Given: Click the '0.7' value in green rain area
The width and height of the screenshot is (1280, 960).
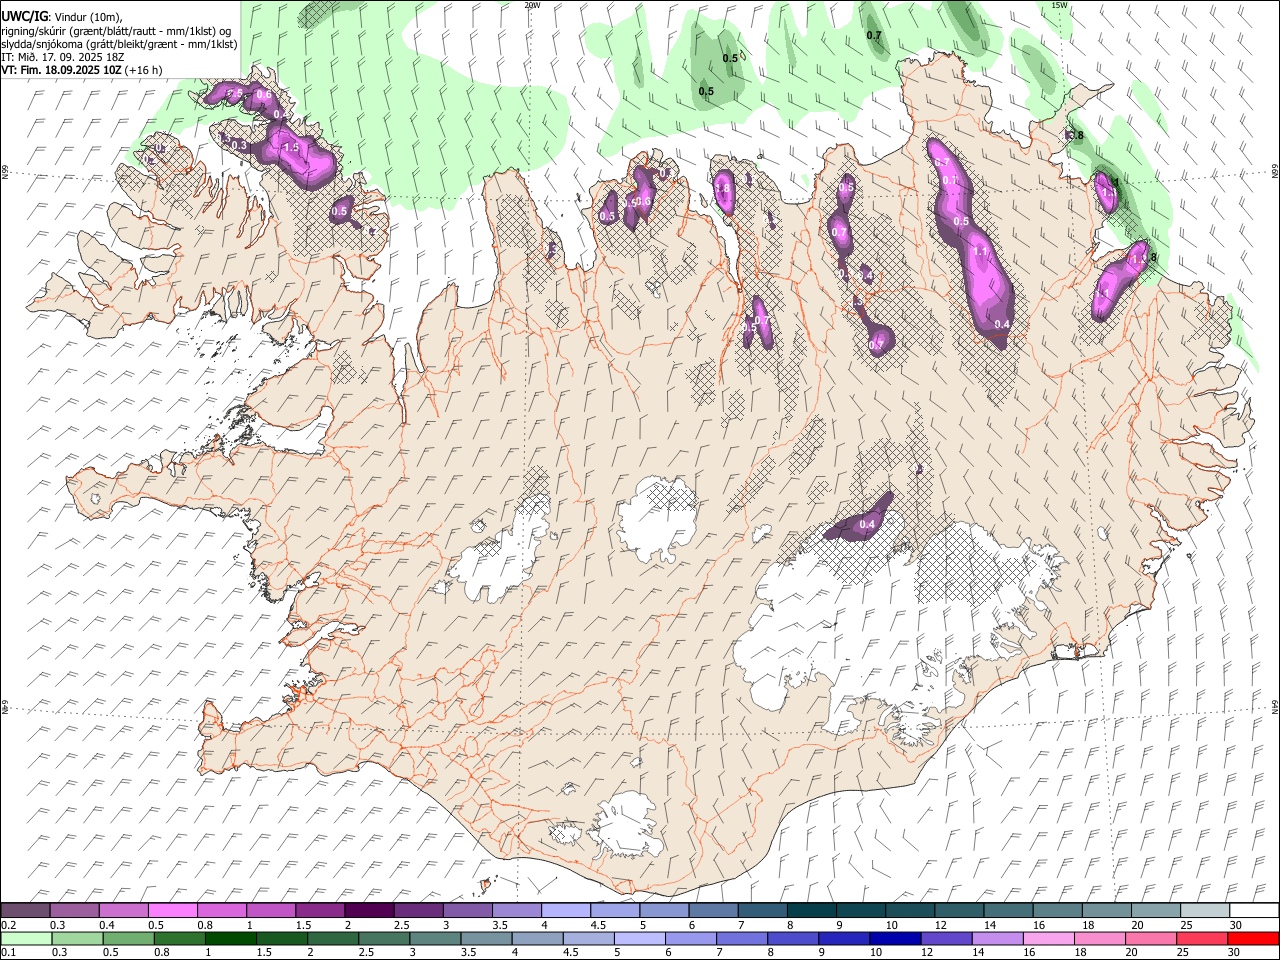Looking at the screenshot, I should coord(874,36).
